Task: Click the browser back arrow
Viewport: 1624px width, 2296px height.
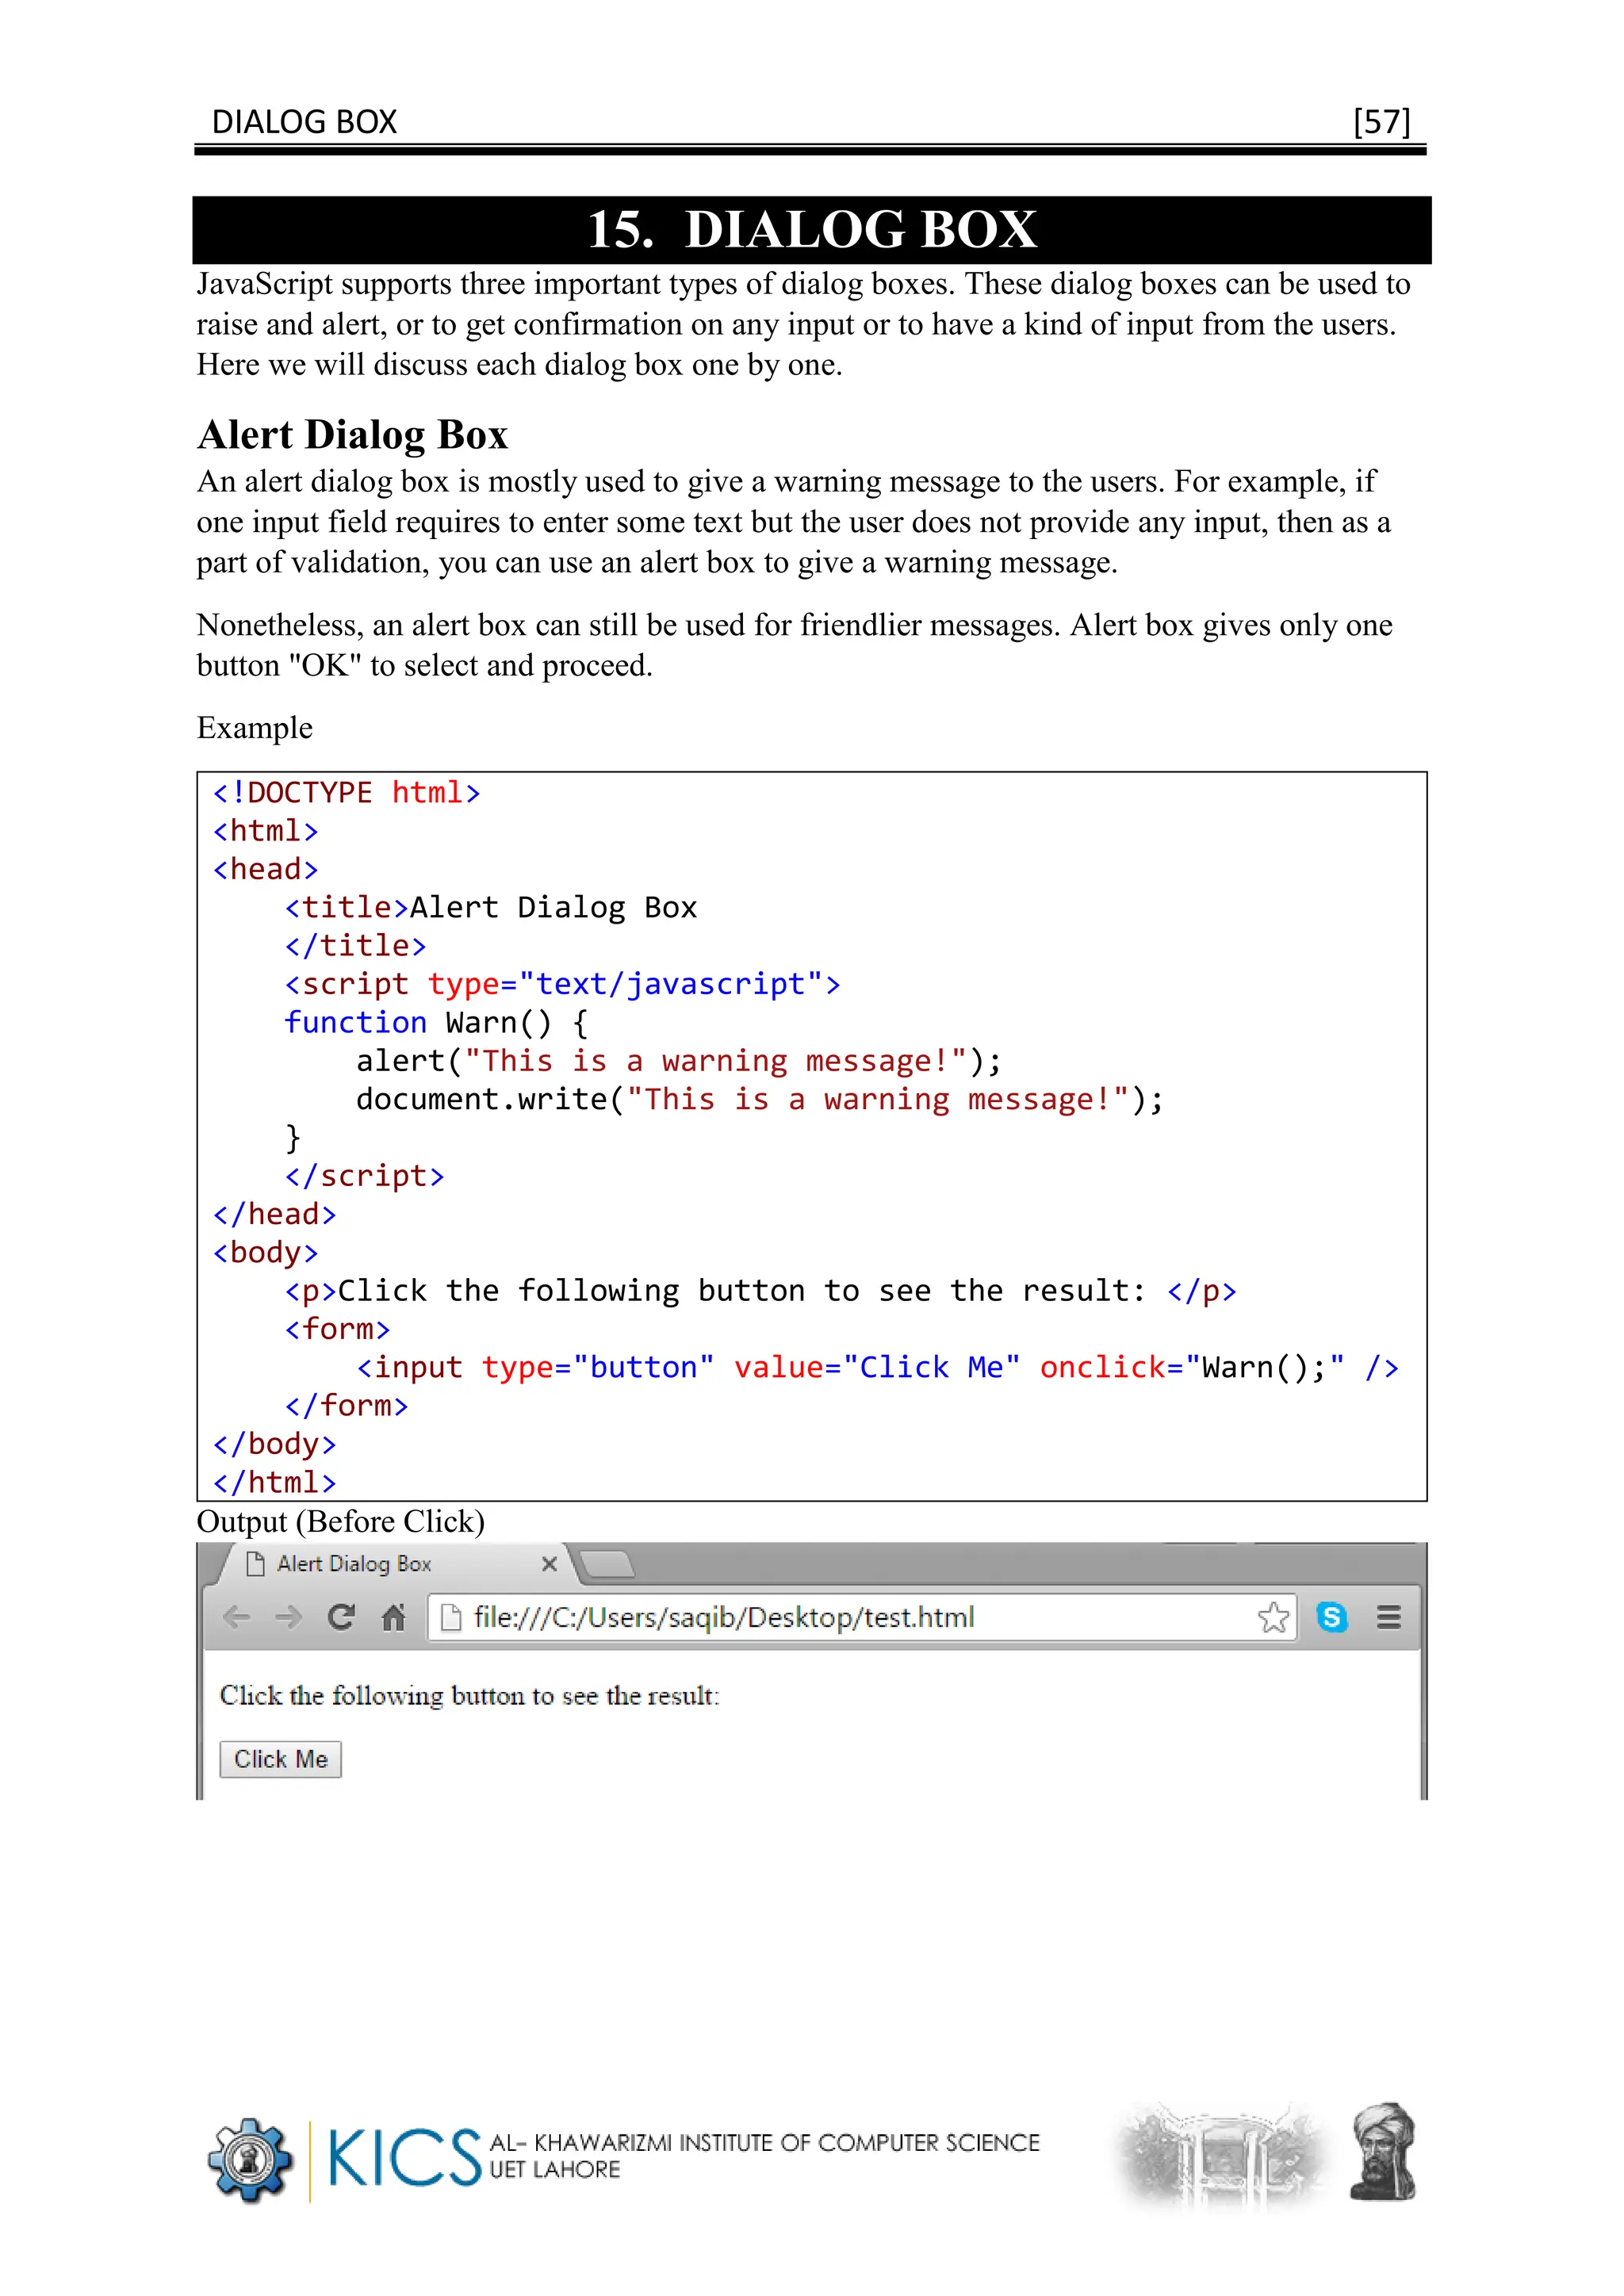Action: pos(237,1617)
